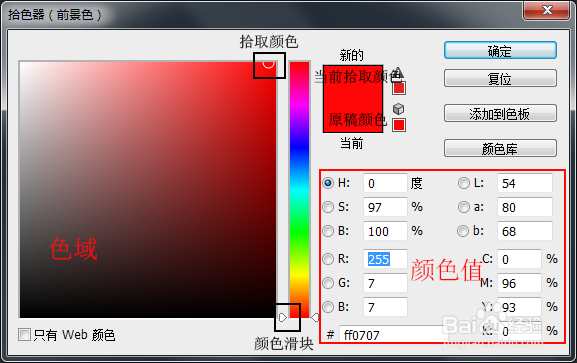Click the RGB B input showing 7
The width and height of the screenshot is (577, 363).
pyautogui.click(x=385, y=307)
